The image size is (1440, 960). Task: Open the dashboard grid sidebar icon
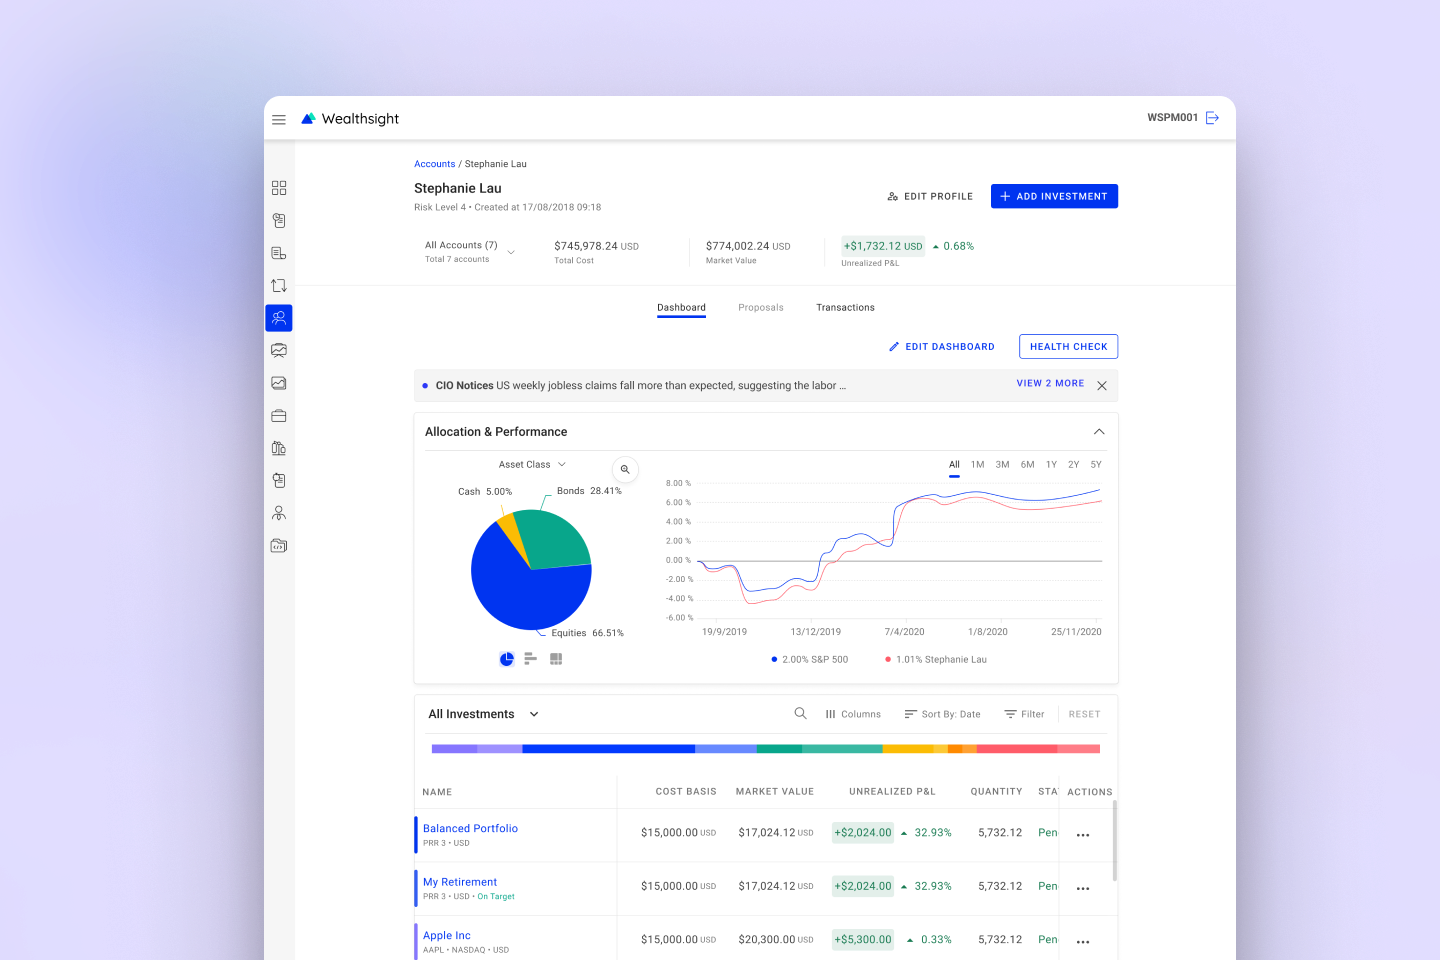[x=279, y=188]
